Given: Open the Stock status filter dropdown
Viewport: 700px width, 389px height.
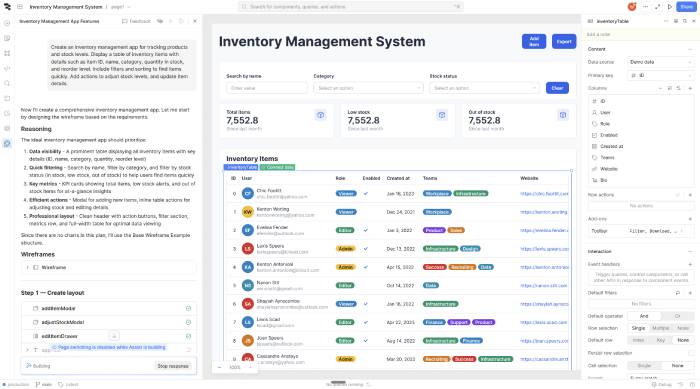Looking at the screenshot, I should [x=484, y=88].
